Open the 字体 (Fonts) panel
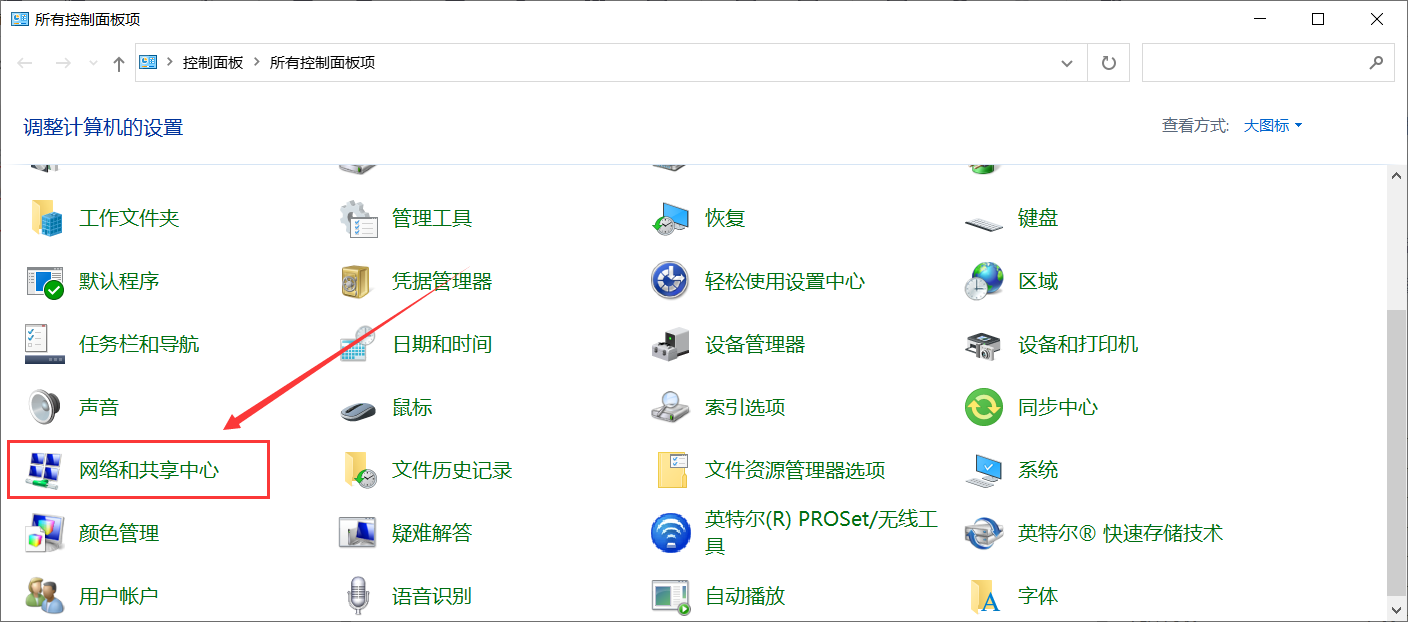Image resolution: width=1408 pixels, height=622 pixels. point(1038,595)
